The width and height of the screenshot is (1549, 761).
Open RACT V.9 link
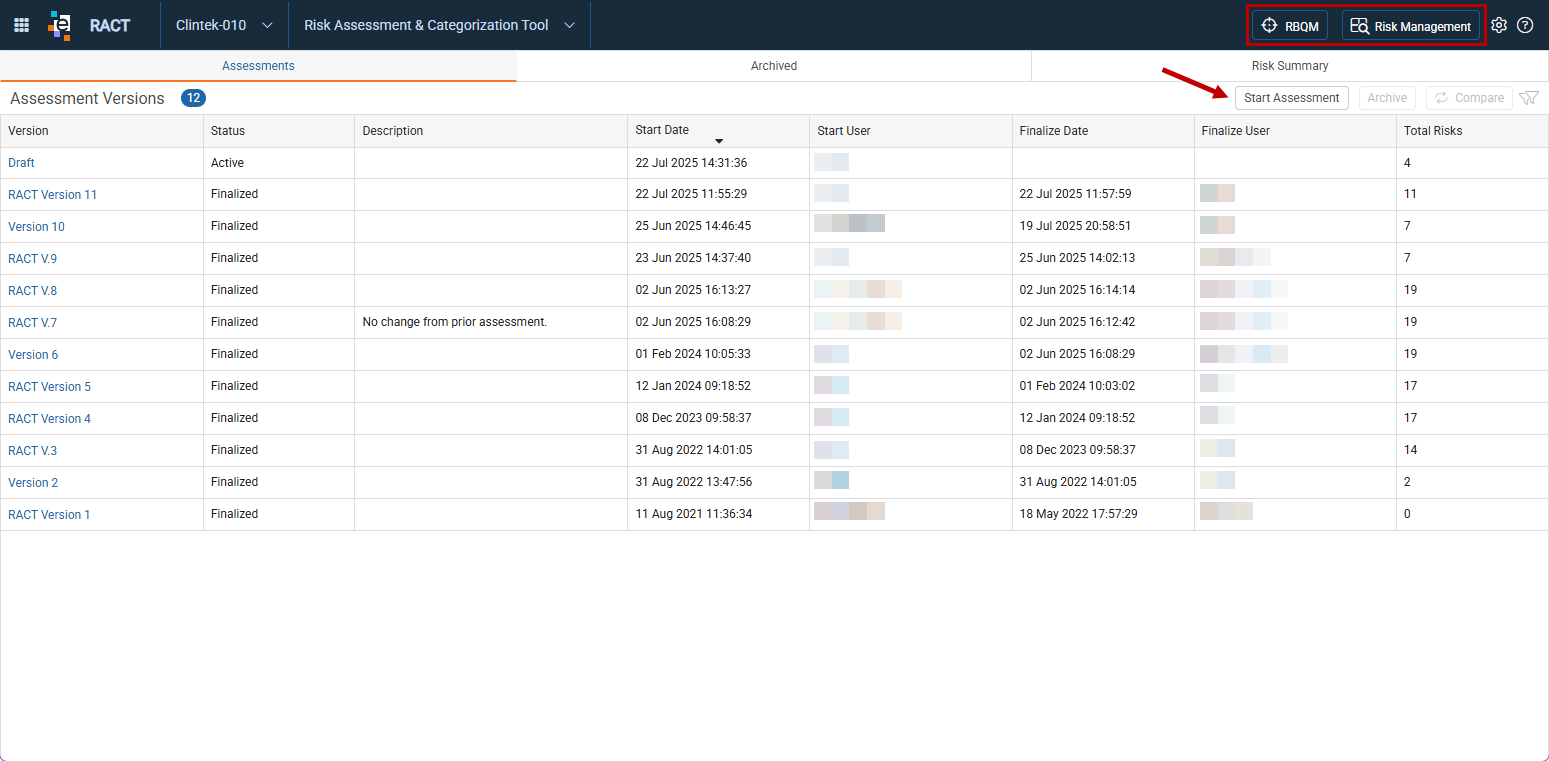click(33, 259)
